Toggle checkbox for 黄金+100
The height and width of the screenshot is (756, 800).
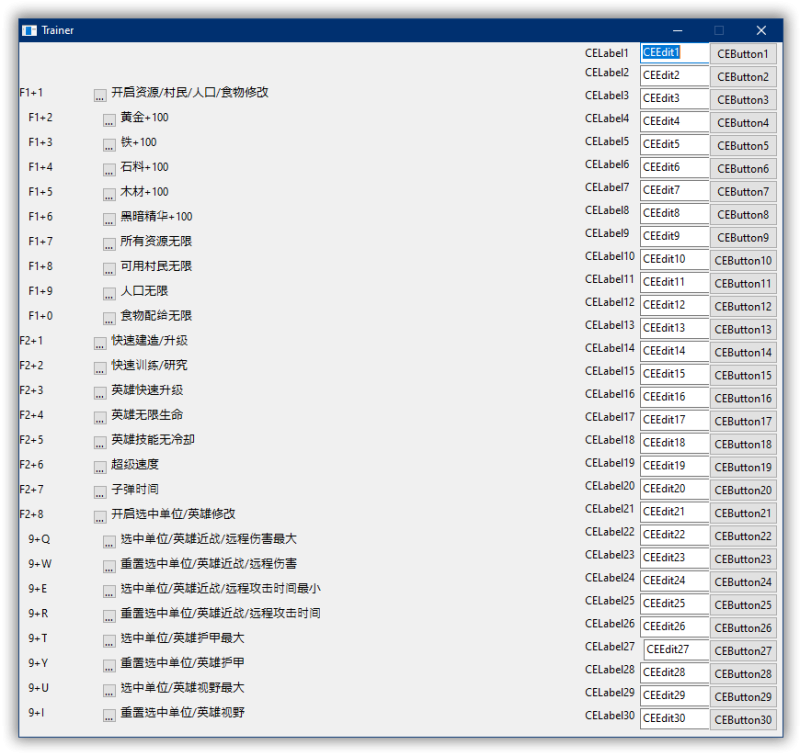pos(109,120)
